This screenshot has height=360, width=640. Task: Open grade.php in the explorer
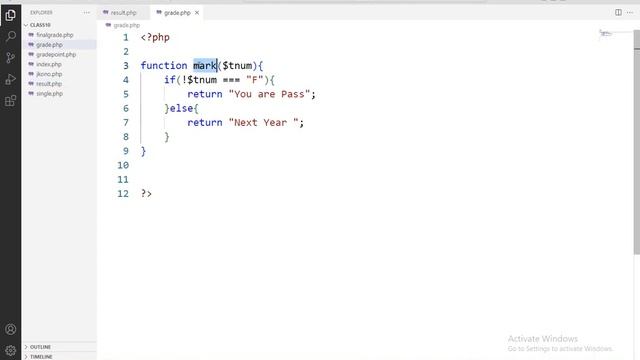(x=59, y=45)
